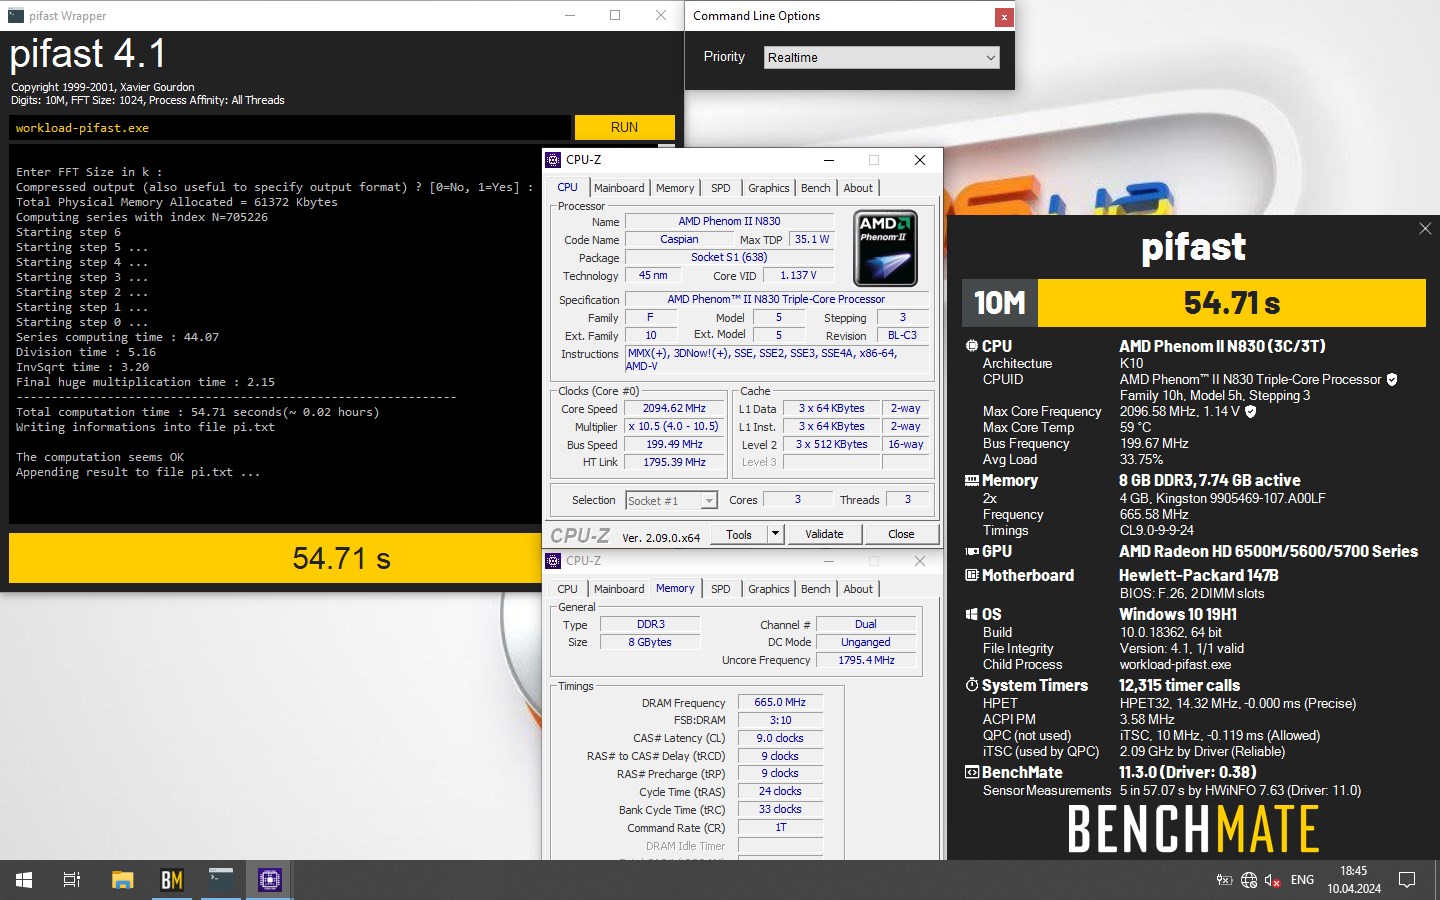Screen dimensions: 1440x900
Task: Click the DRAM Frequency 665.0 MHz value
Action: 780,702
